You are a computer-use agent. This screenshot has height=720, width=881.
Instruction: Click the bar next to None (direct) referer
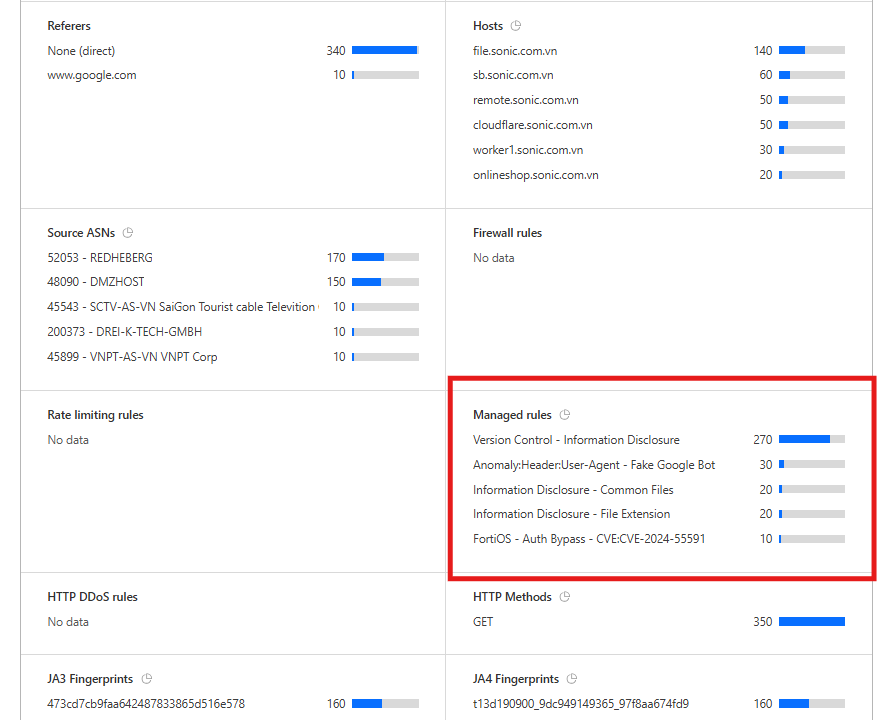click(385, 50)
